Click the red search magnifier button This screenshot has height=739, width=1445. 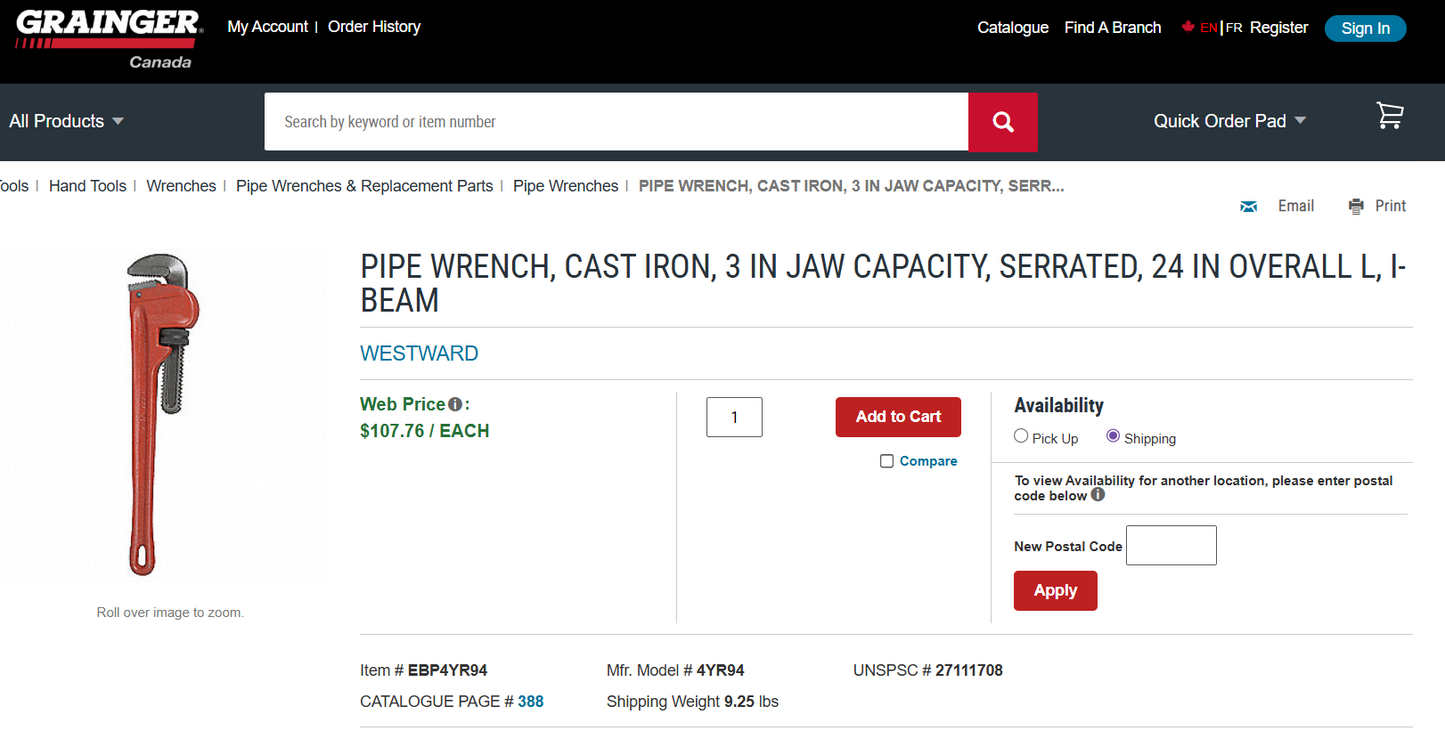1003,122
